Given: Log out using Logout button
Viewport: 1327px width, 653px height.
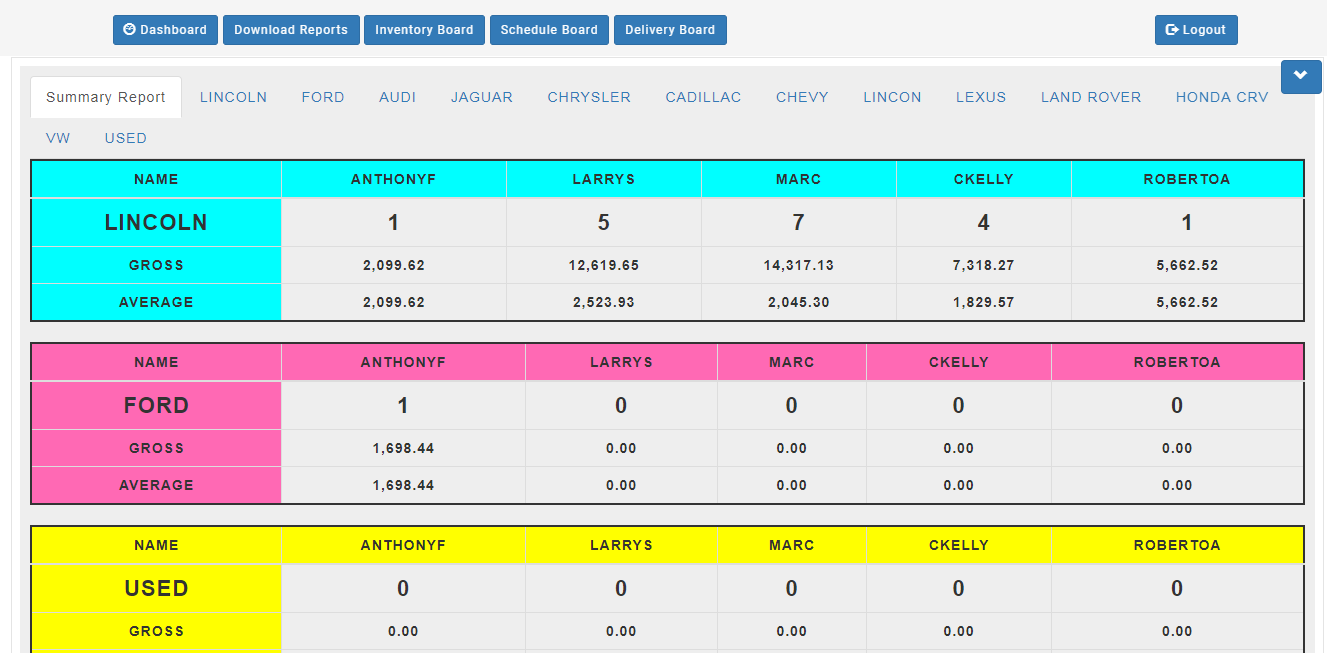Looking at the screenshot, I should [x=1196, y=30].
